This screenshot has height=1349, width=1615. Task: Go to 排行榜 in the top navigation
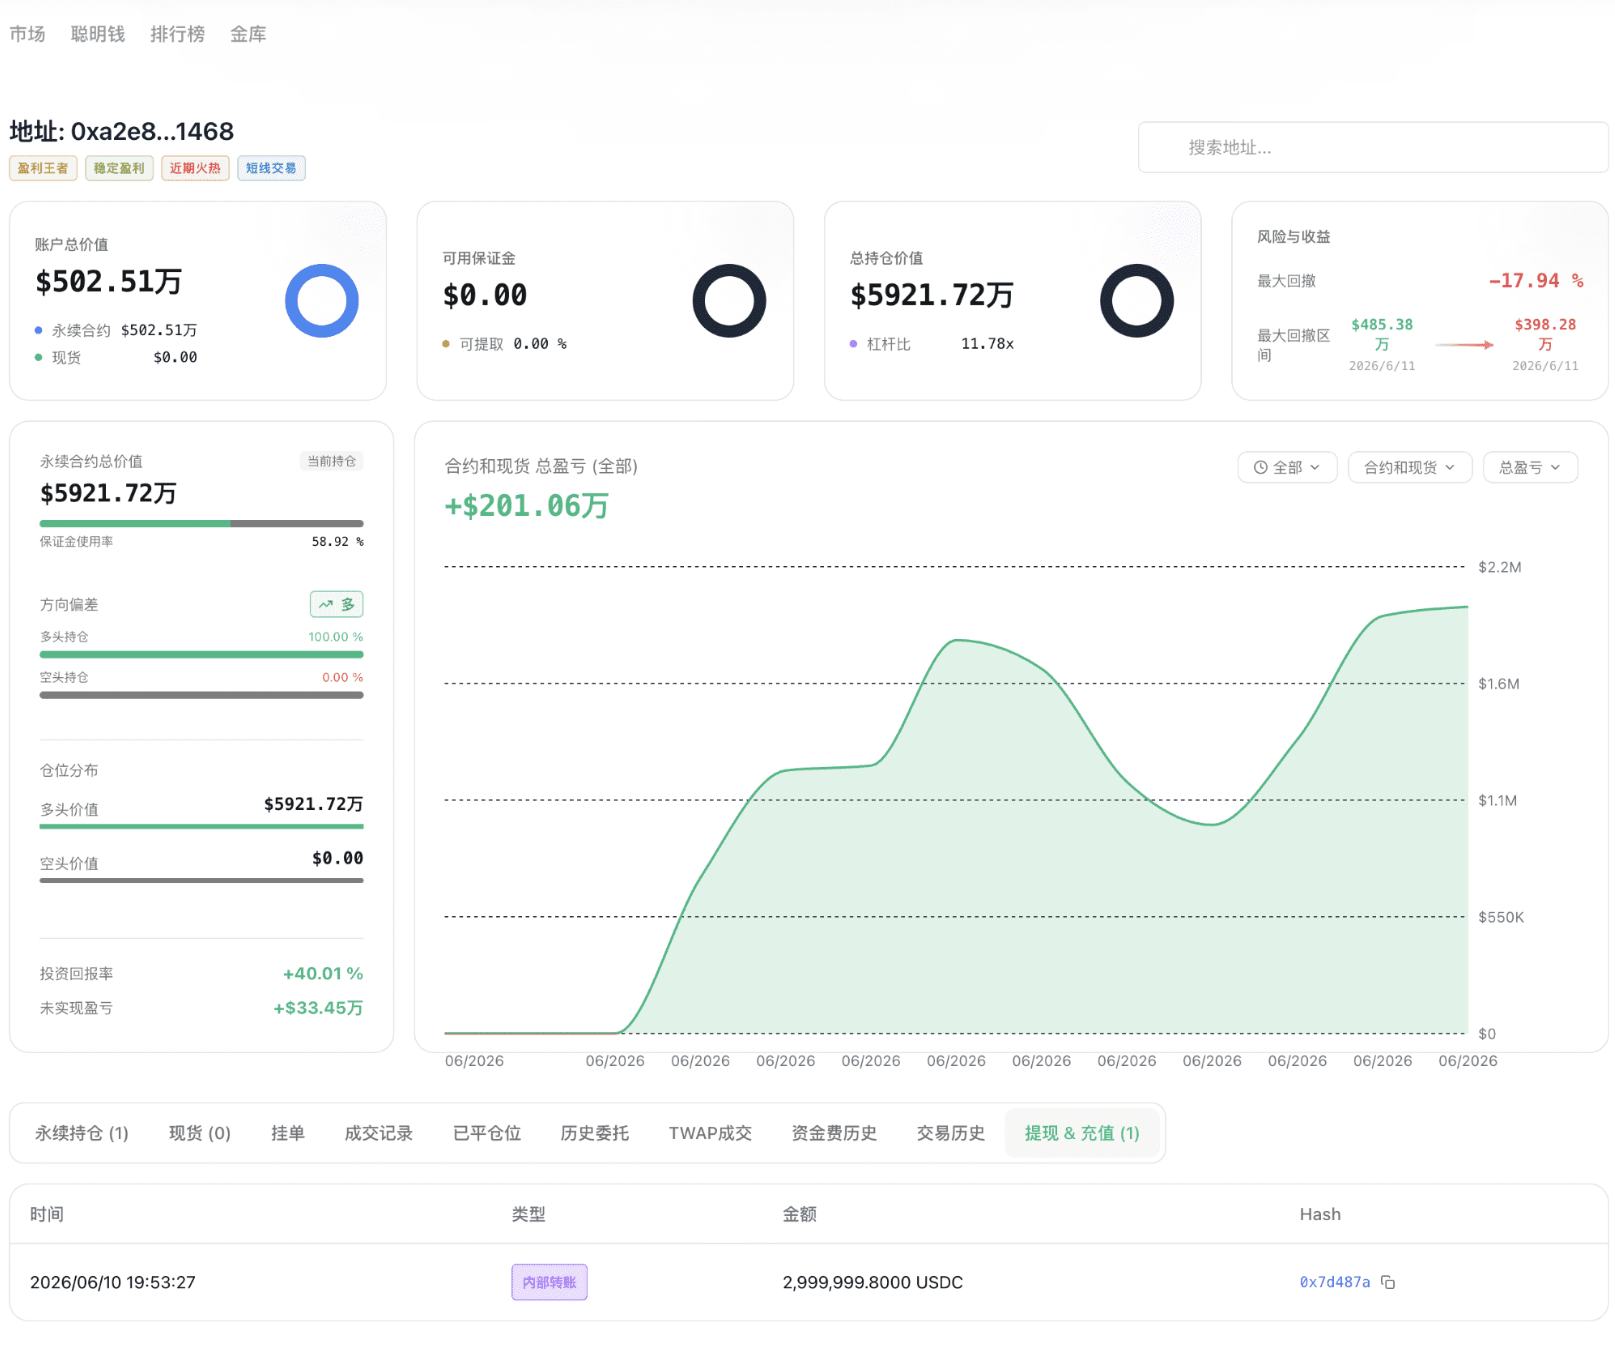pos(178,34)
